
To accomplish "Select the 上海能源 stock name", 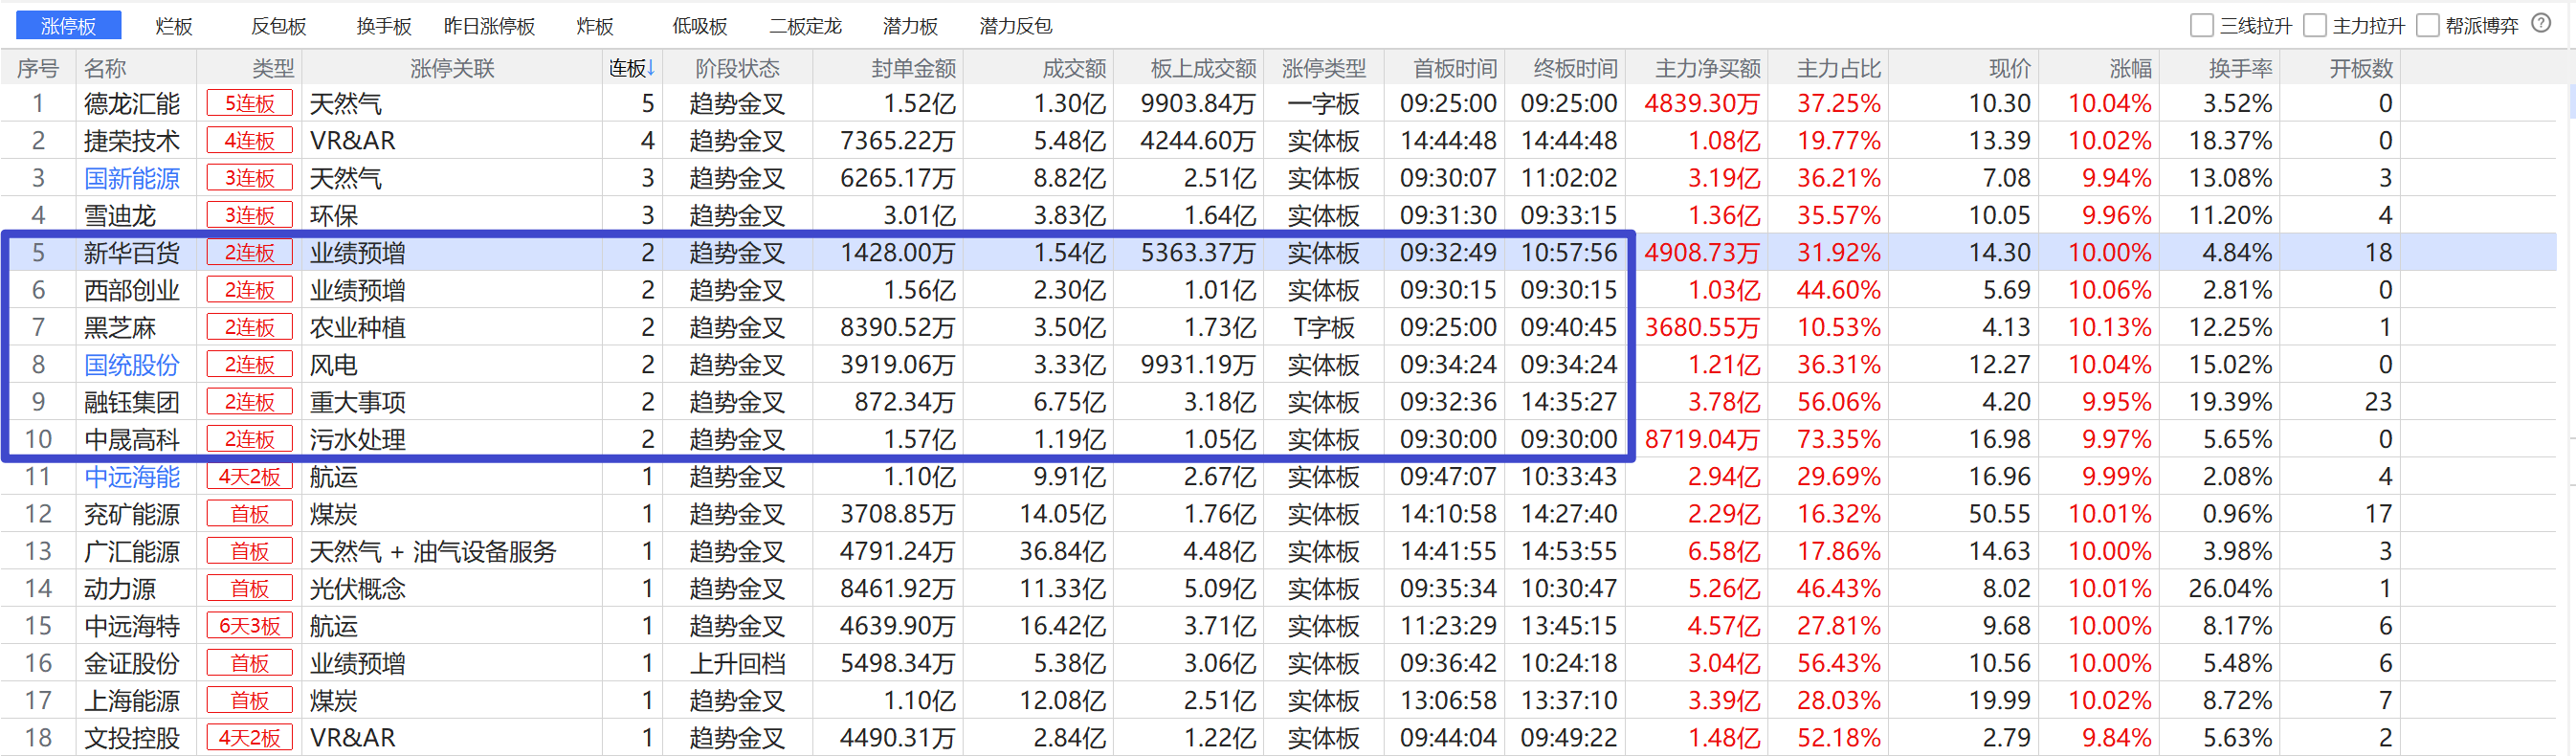I will coord(132,701).
